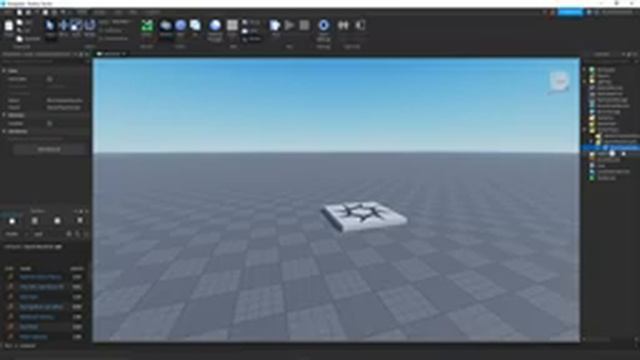
Task: Expand Lighting in the Explorer tree
Action: (585, 82)
